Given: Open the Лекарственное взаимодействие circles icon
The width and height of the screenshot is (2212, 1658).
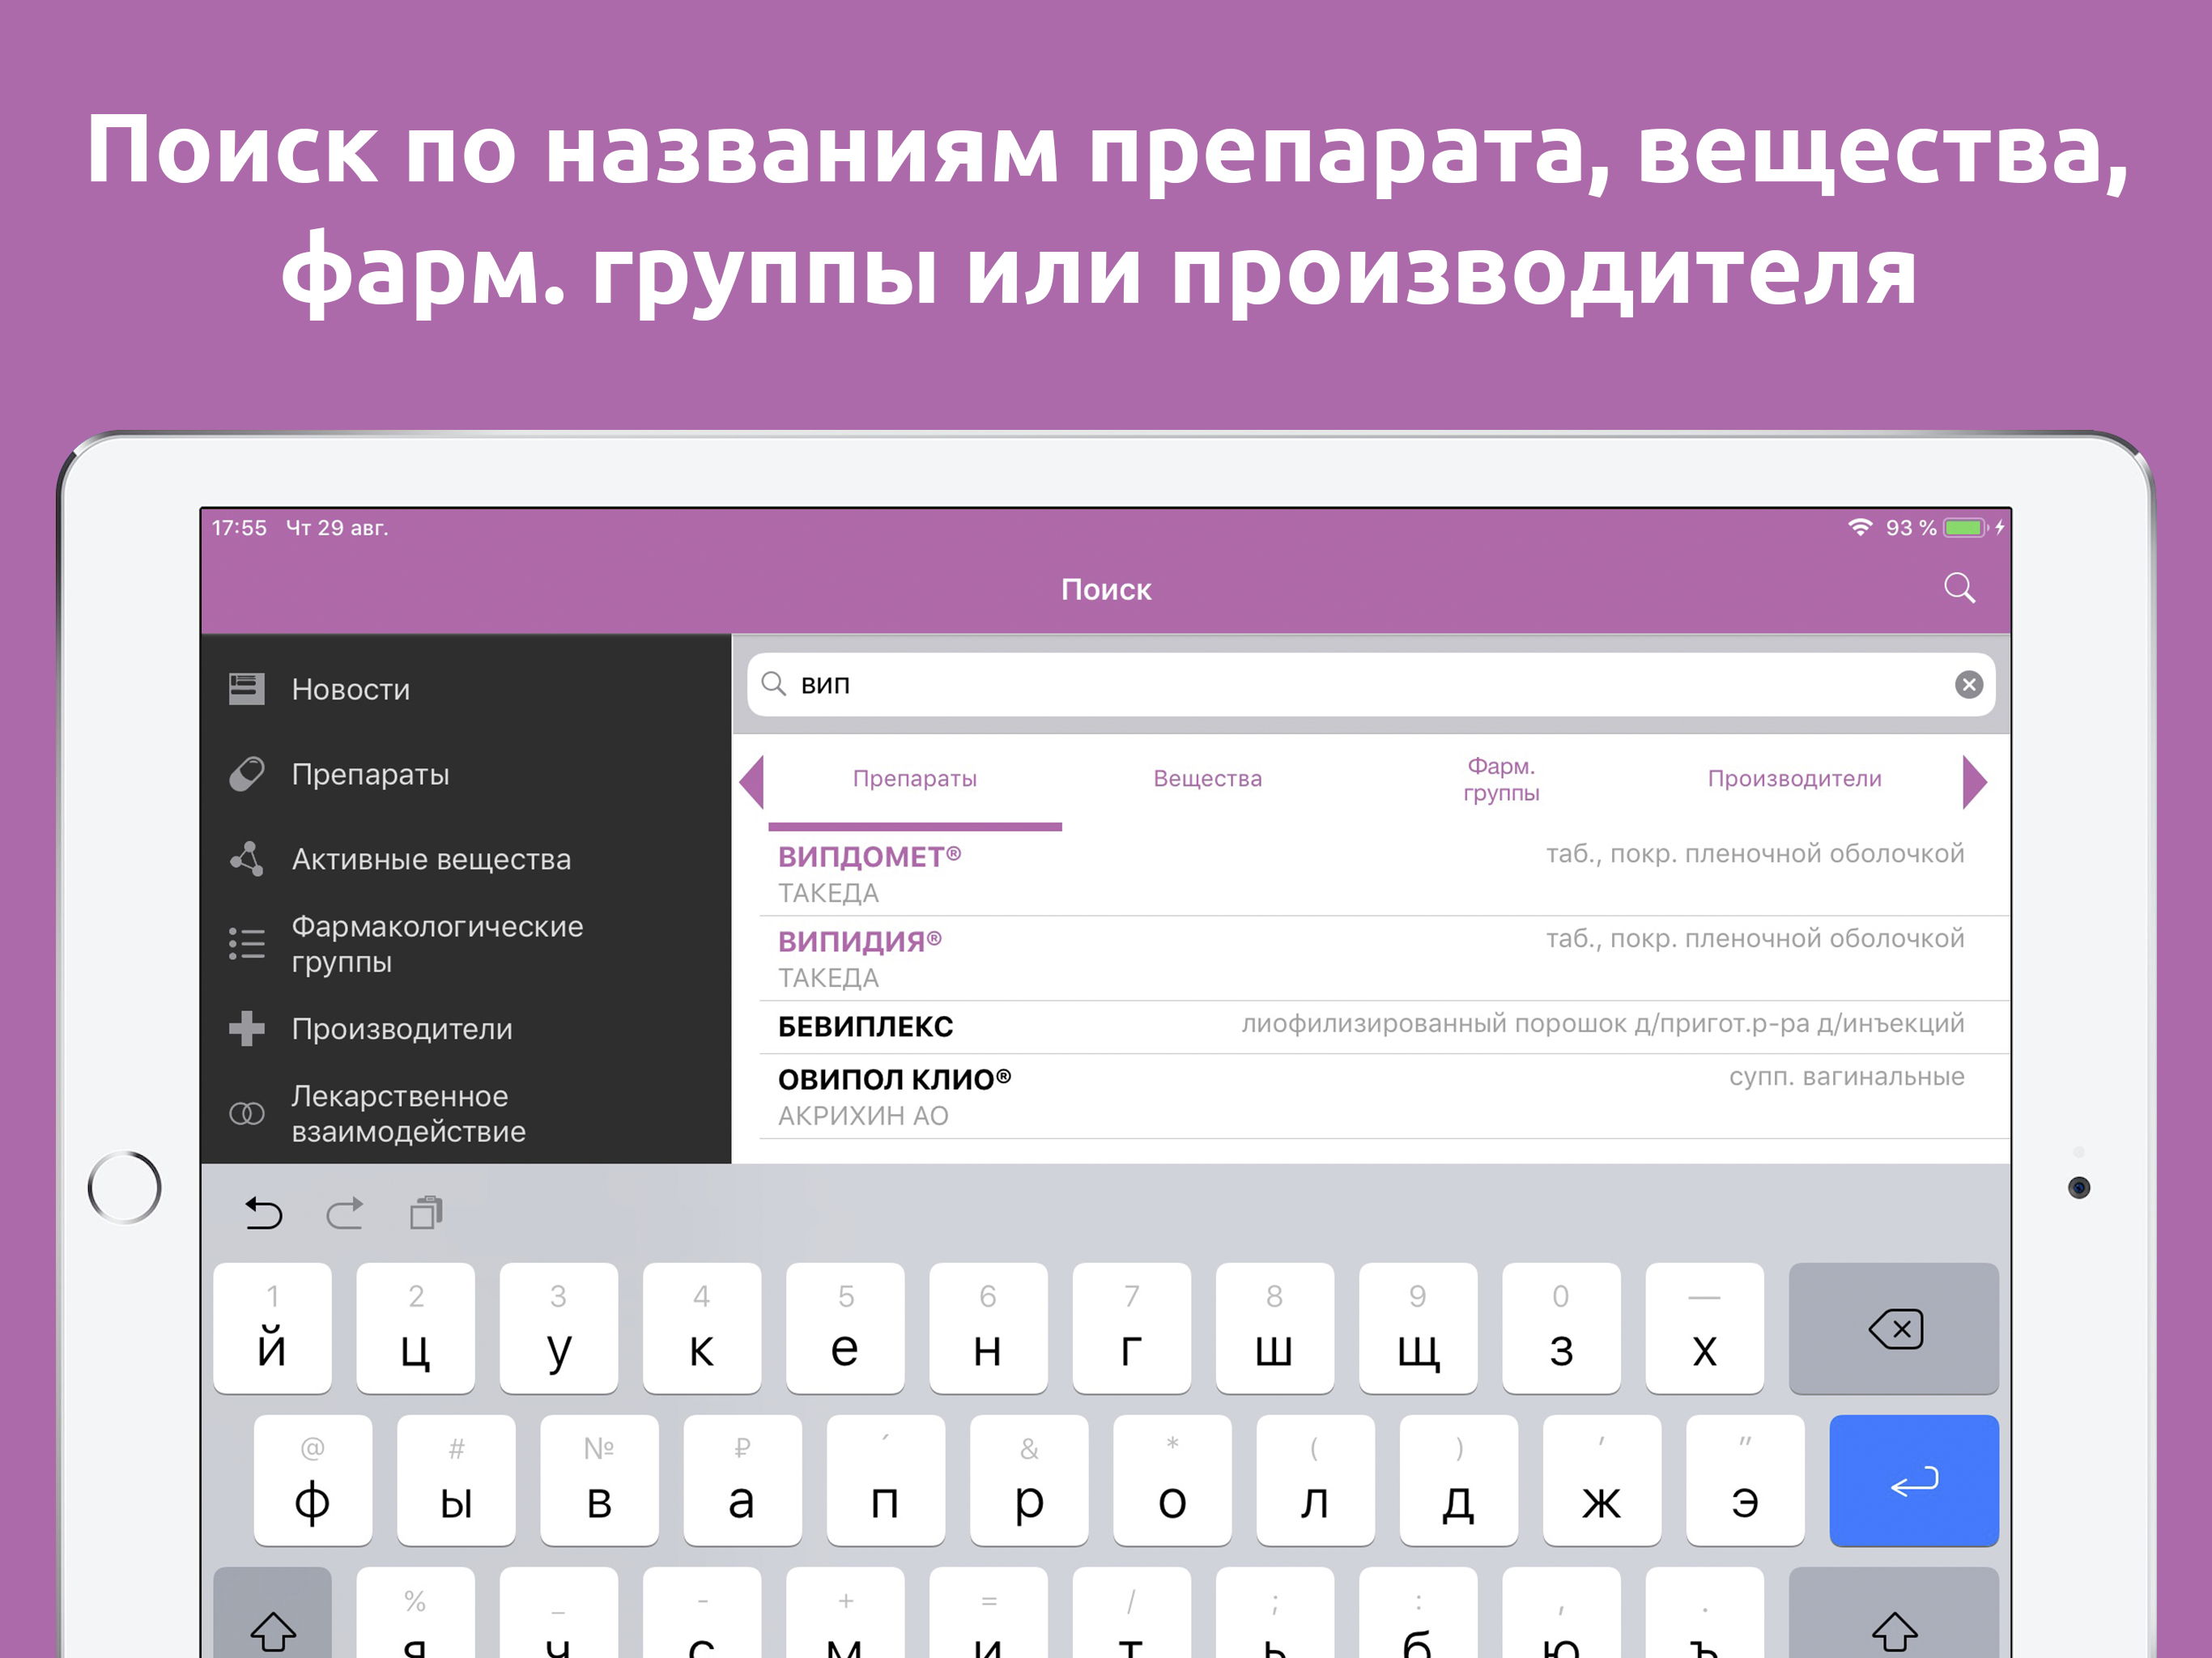Looking at the screenshot, I should [246, 1113].
